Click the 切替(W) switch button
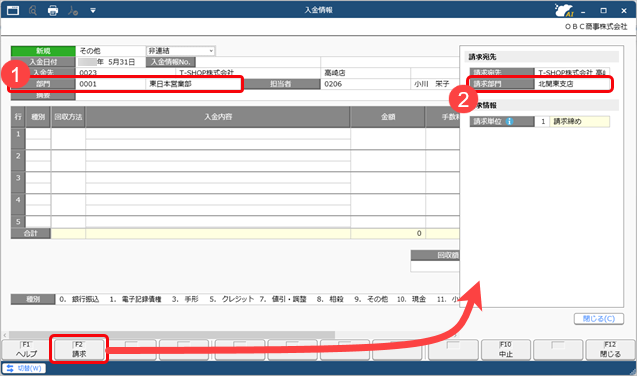The width and height of the screenshot is (637, 376). coord(24,368)
